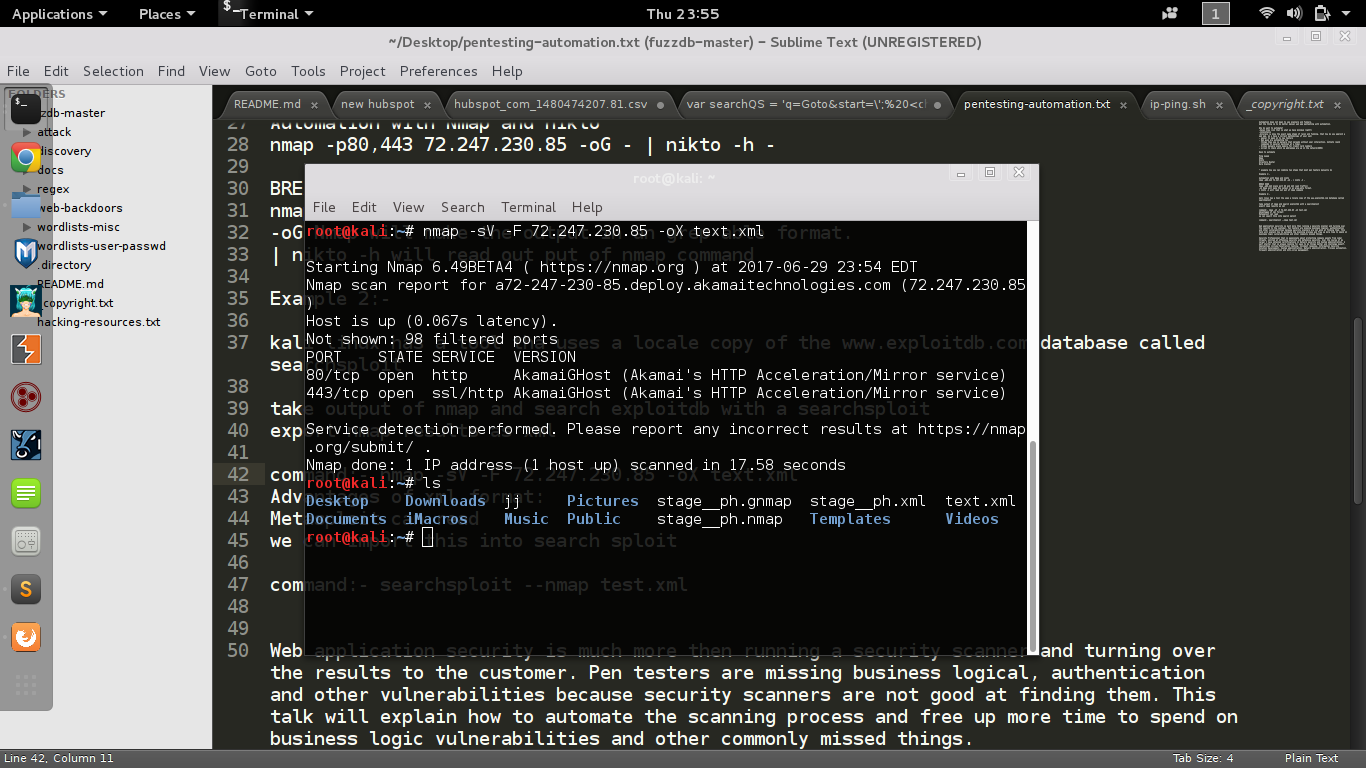Open the Applications menu
The image size is (1366, 768).
coord(59,13)
